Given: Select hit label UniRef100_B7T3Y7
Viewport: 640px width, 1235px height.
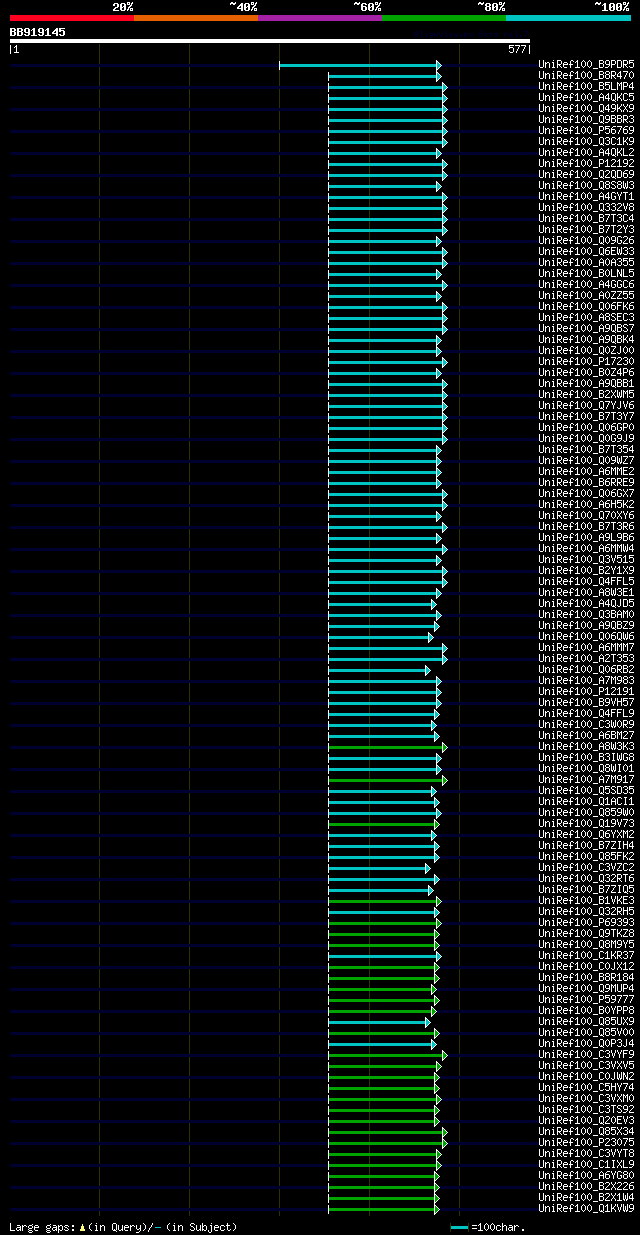Looking at the screenshot, I should [x=586, y=416].
